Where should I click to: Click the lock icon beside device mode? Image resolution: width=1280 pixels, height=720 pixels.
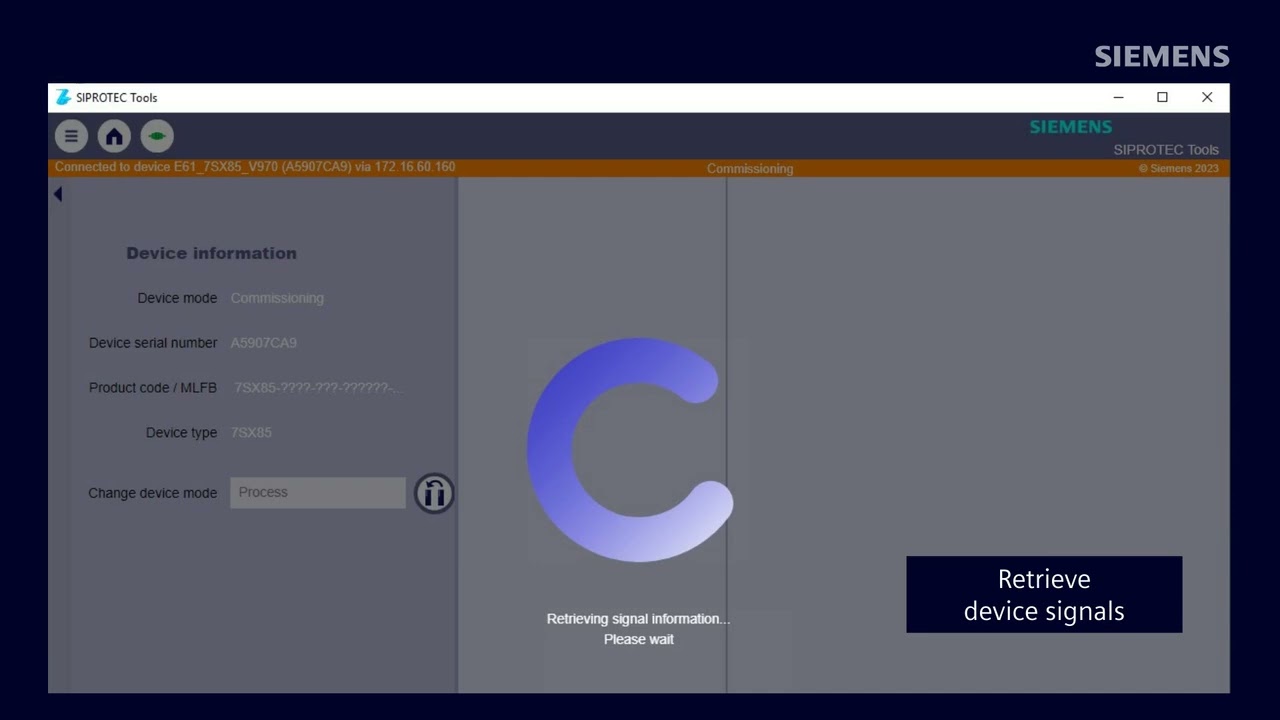point(434,493)
